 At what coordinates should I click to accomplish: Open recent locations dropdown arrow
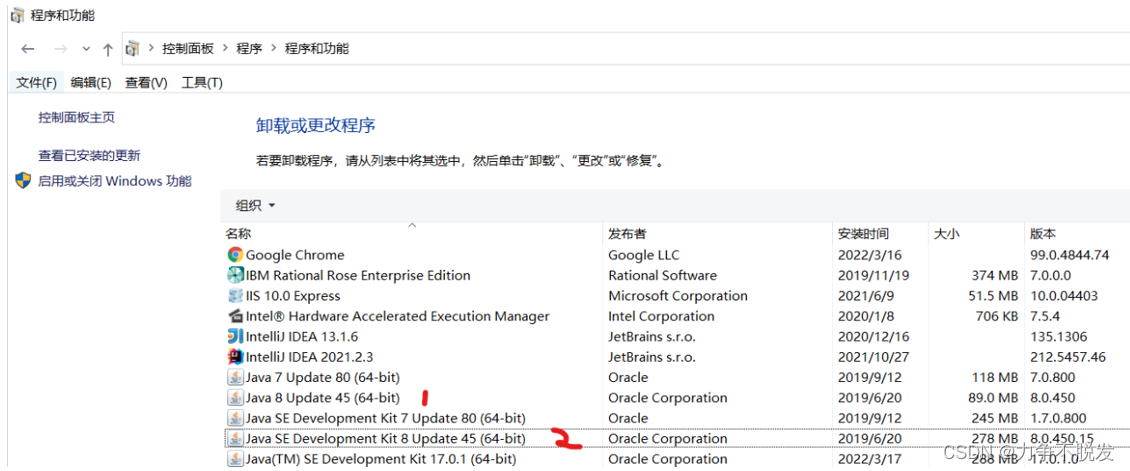pyautogui.click(x=86, y=49)
